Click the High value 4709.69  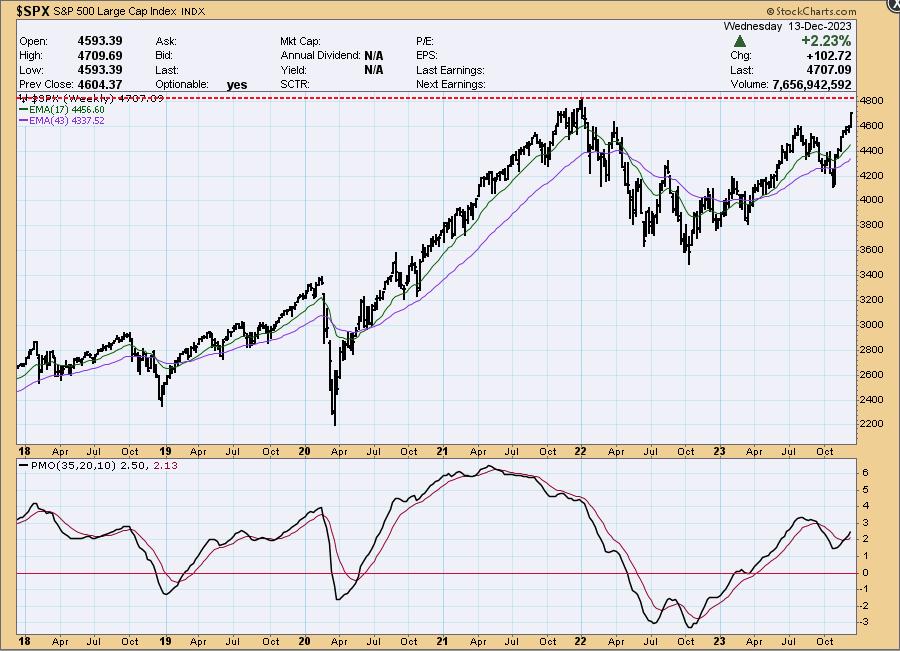100,55
